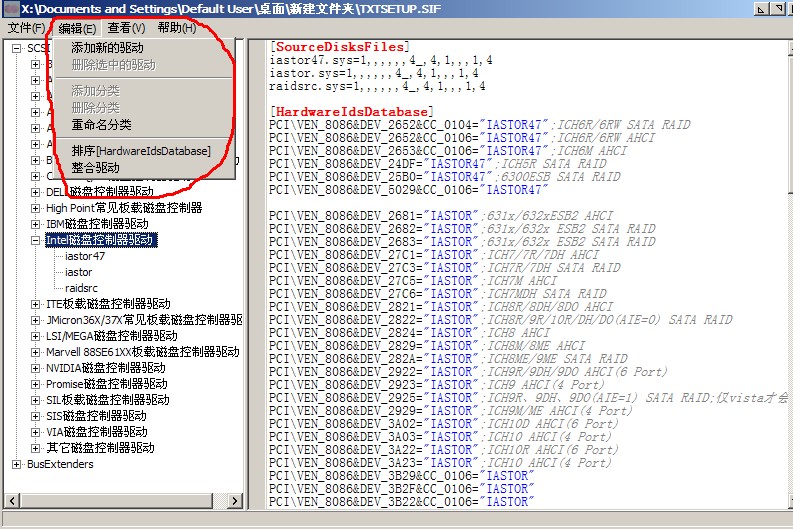Click the iastor47.sys source file line
This screenshot has width=793, height=529.
tap(381, 60)
